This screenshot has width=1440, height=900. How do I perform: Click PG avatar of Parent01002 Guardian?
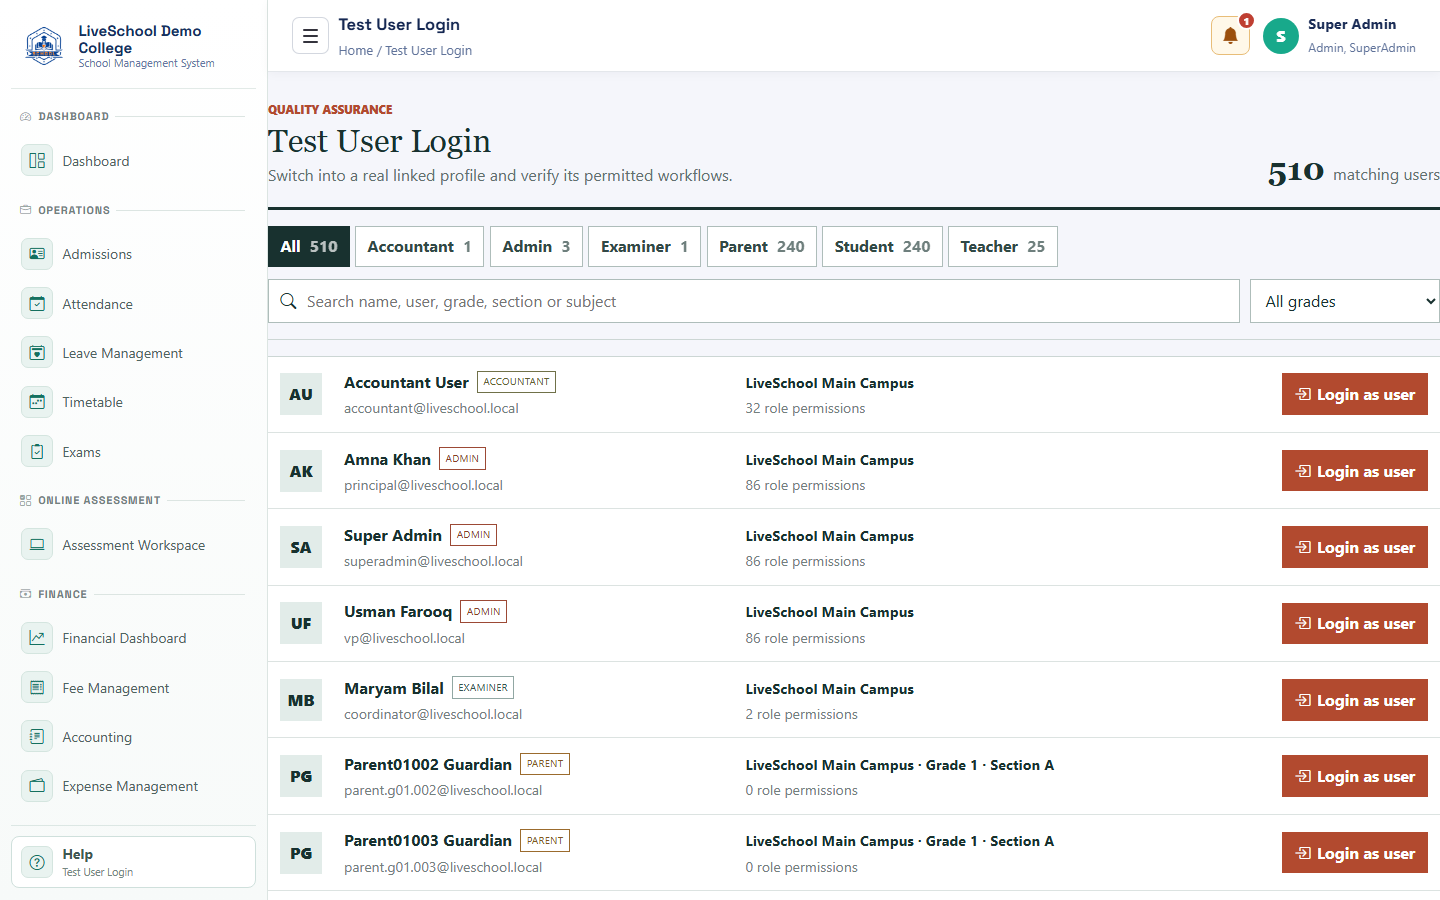(x=301, y=776)
